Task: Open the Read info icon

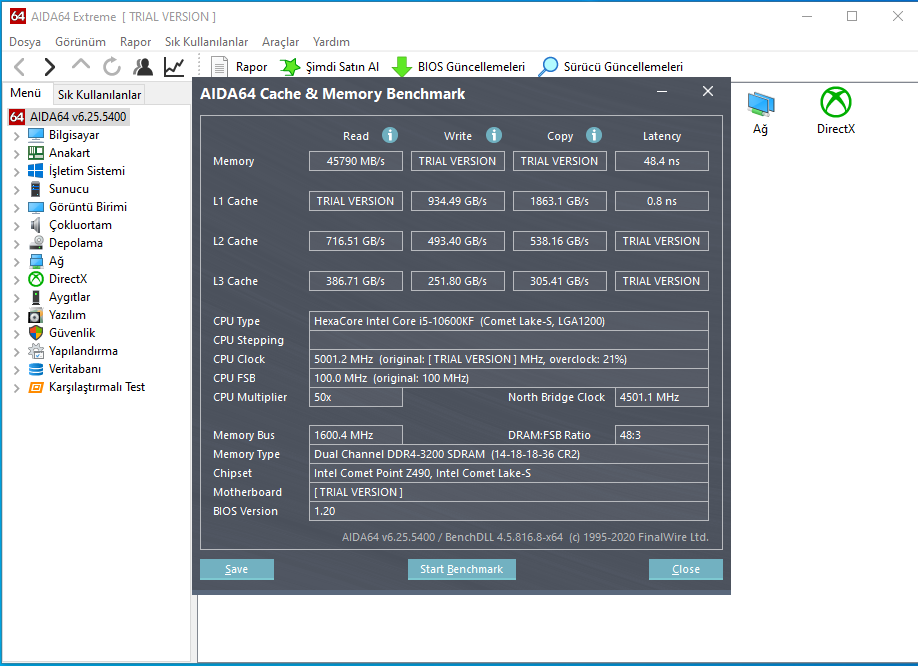Action: pyautogui.click(x=390, y=135)
